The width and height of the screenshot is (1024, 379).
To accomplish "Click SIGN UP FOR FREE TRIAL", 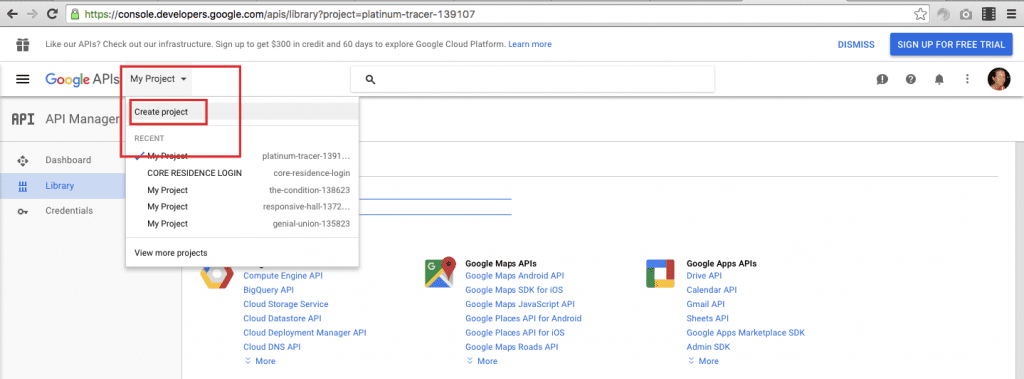I will (x=950, y=44).
